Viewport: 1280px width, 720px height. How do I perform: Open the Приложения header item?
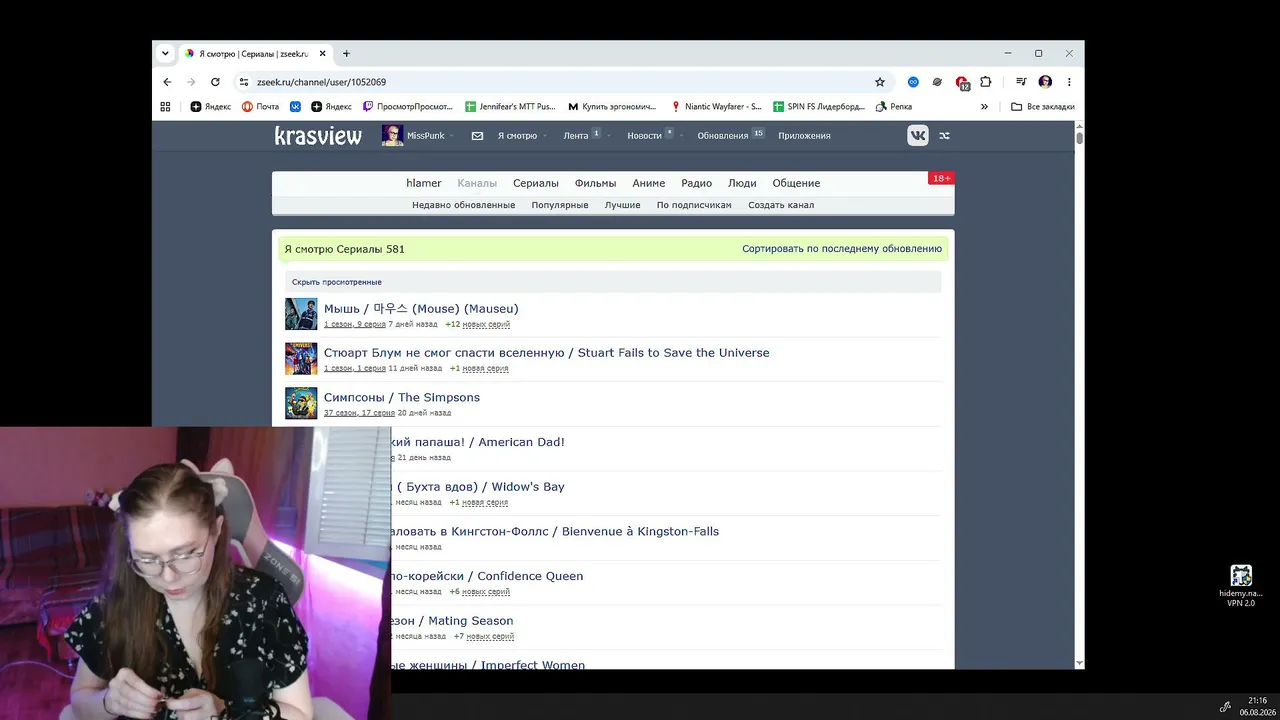[804, 136]
